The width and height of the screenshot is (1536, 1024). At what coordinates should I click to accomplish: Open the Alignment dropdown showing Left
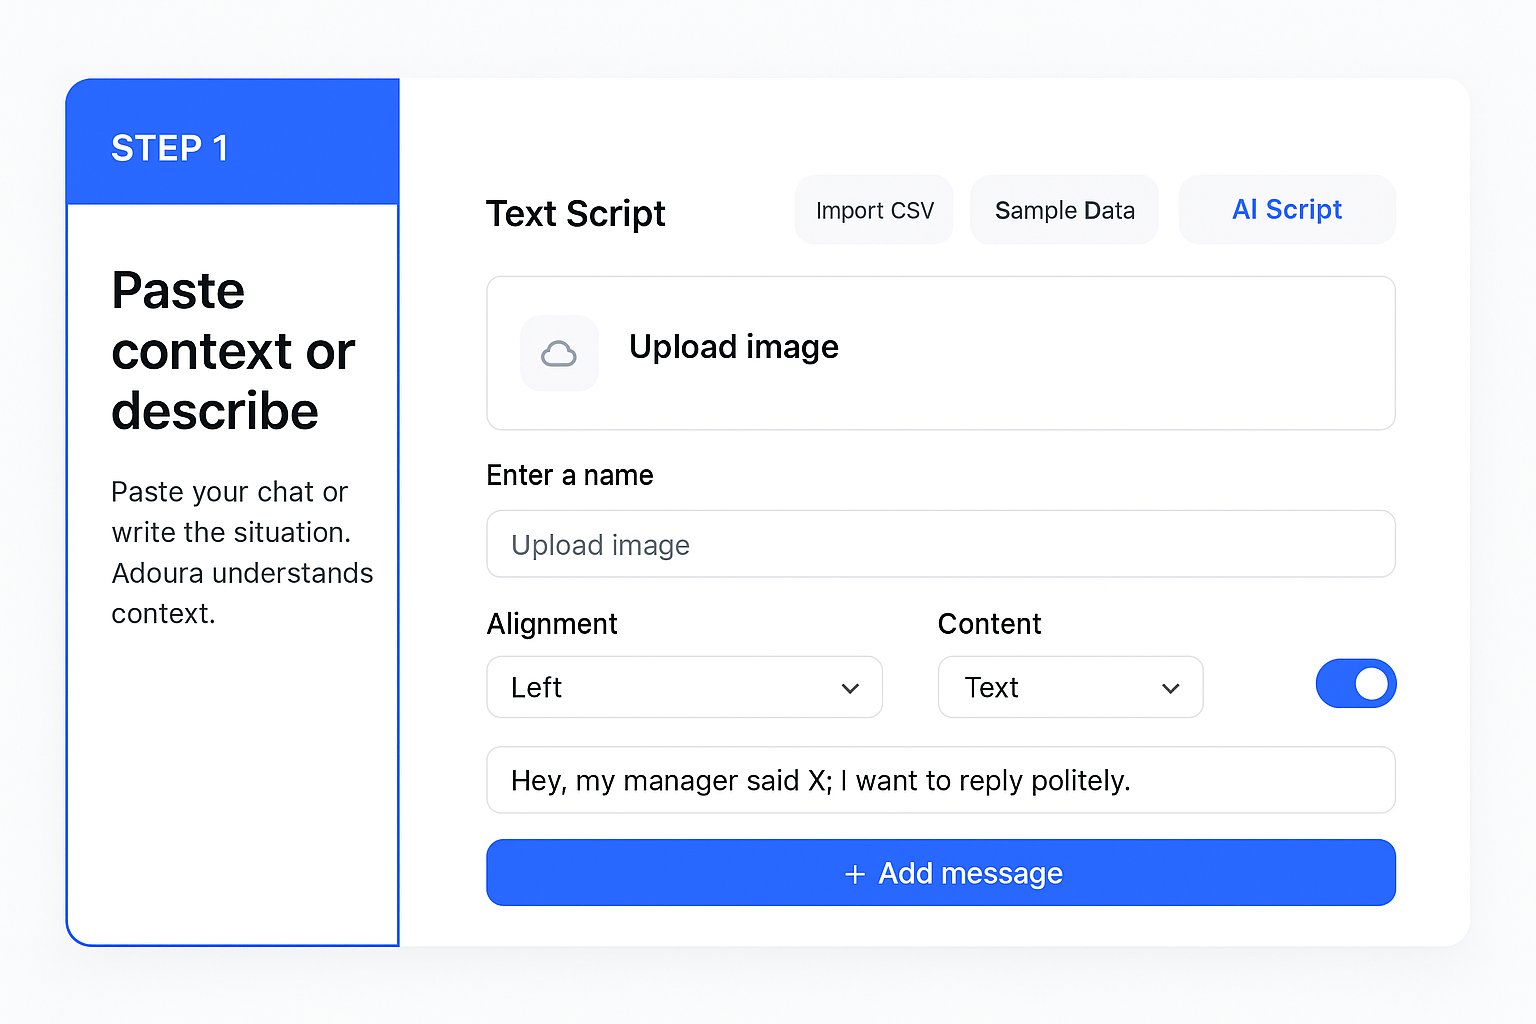click(x=684, y=687)
